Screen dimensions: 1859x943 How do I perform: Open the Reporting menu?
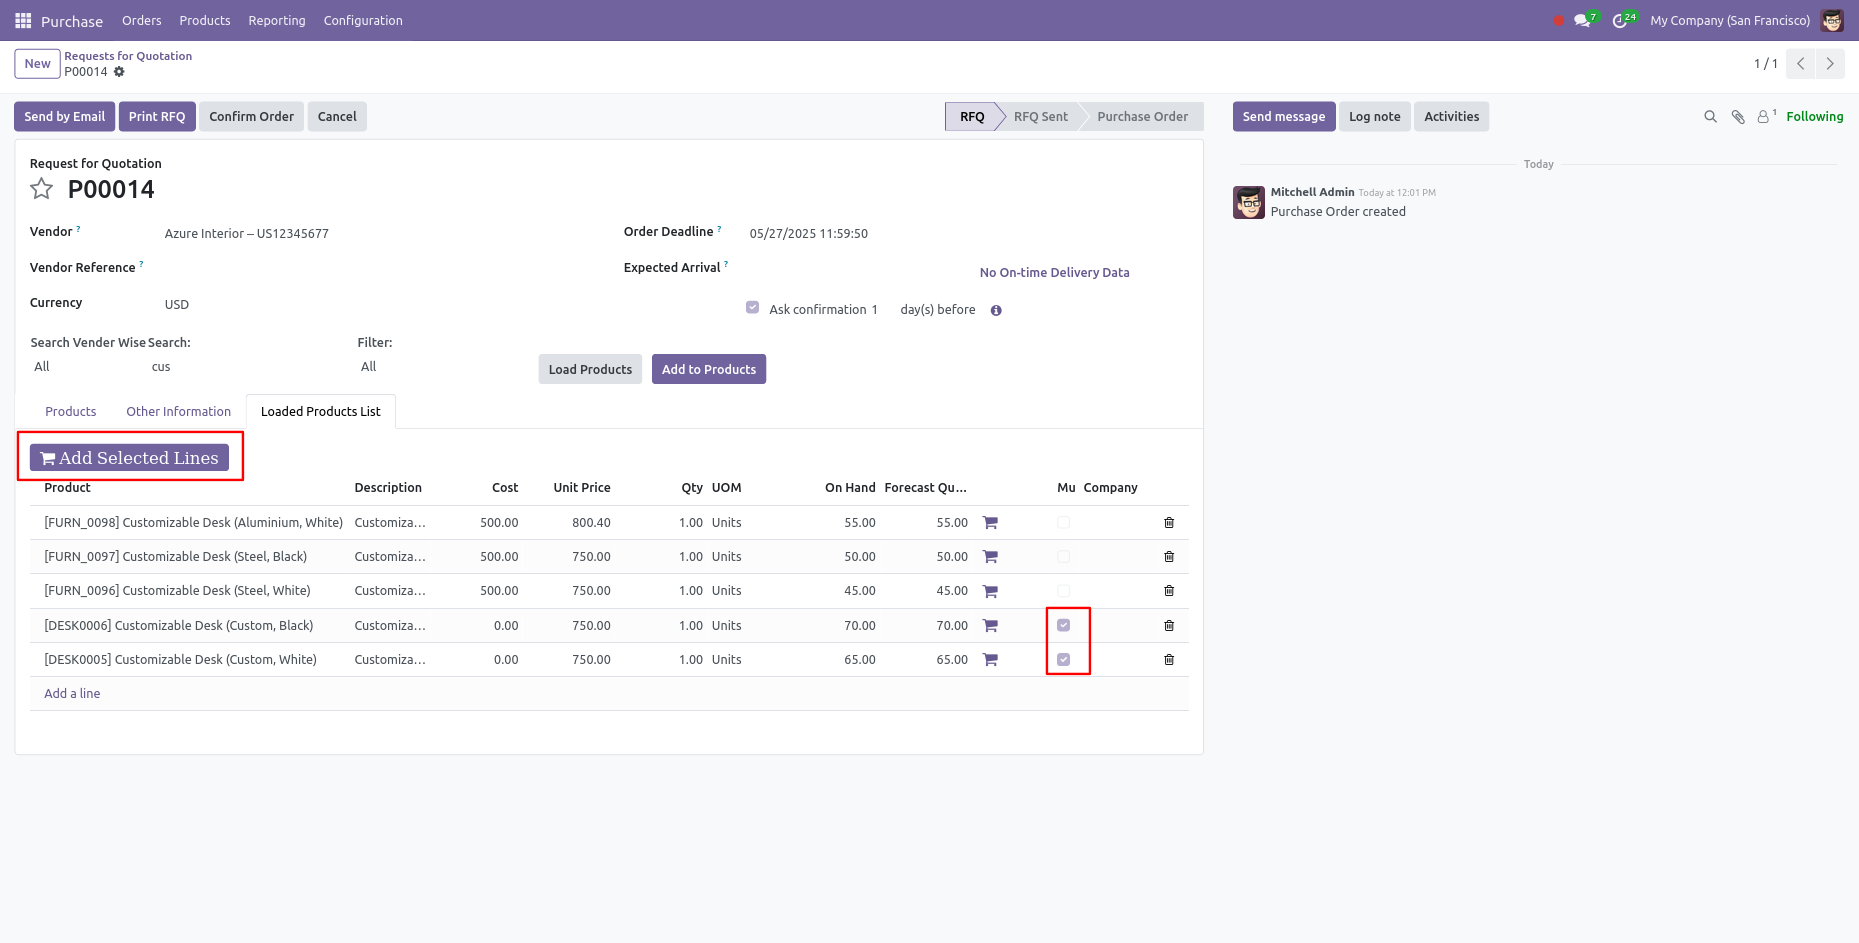point(277,21)
